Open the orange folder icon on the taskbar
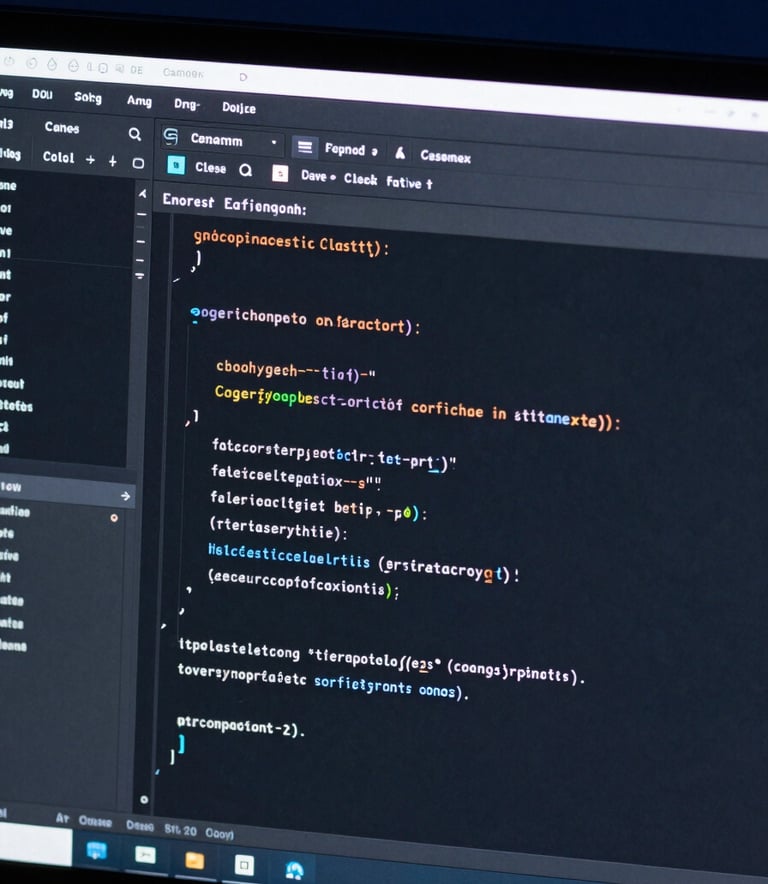 pos(195,860)
